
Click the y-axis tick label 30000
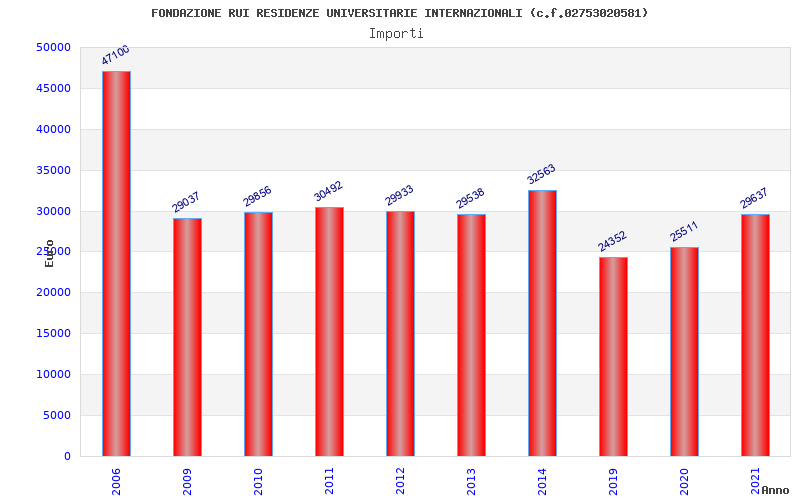[54, 211]
